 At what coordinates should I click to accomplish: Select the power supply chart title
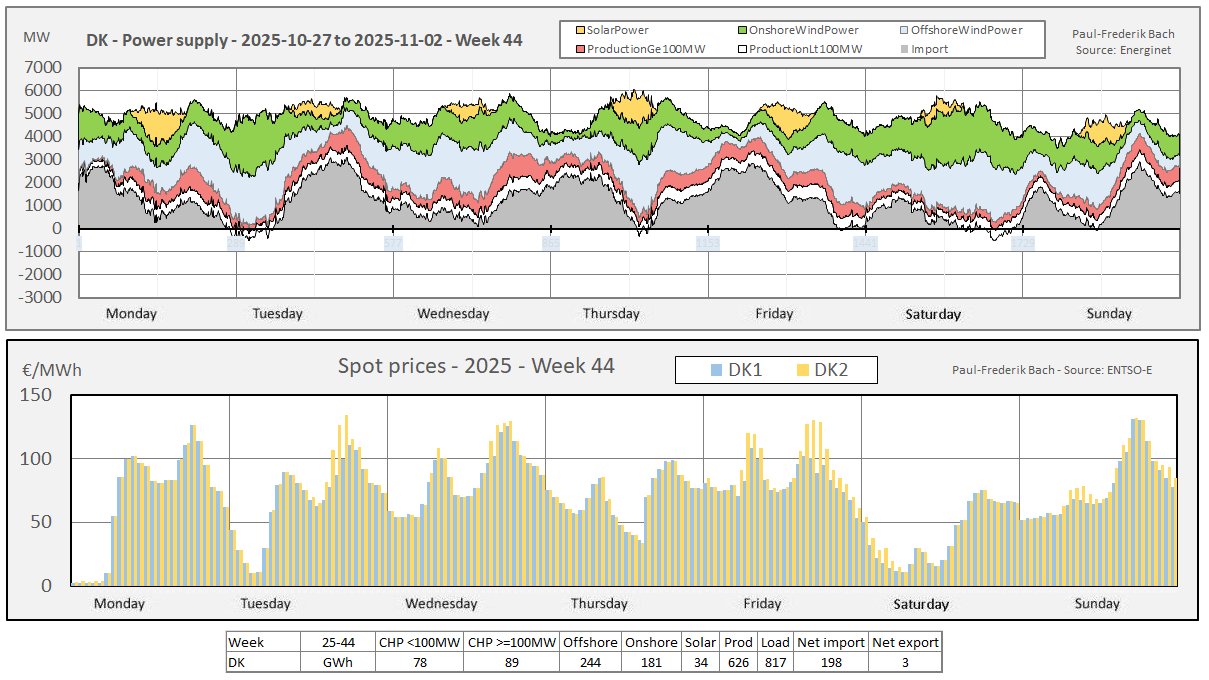tap(303, 41)
